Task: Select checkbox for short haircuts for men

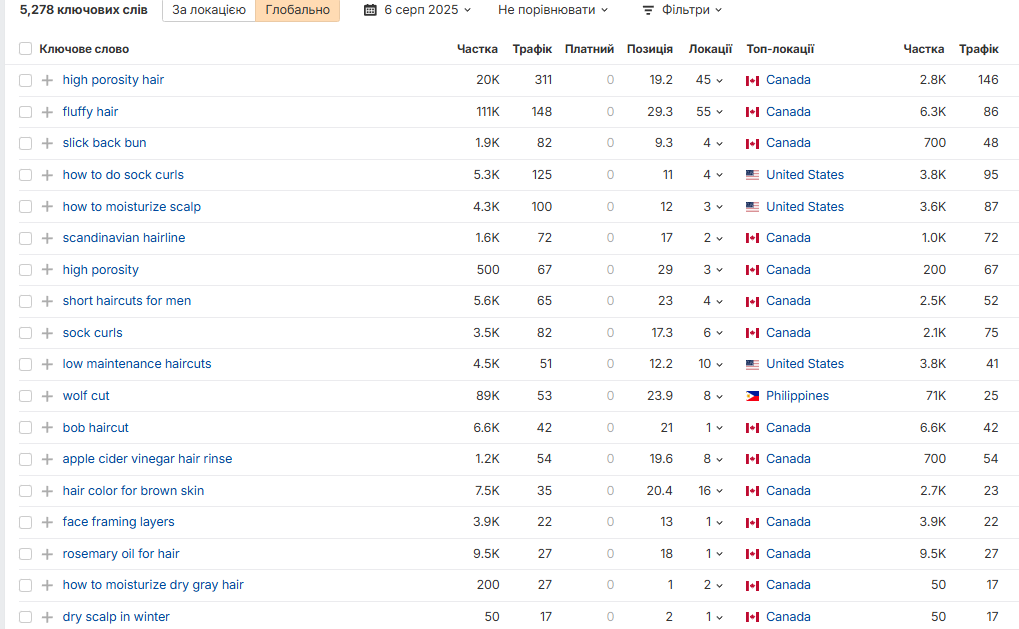Action: 25,301
